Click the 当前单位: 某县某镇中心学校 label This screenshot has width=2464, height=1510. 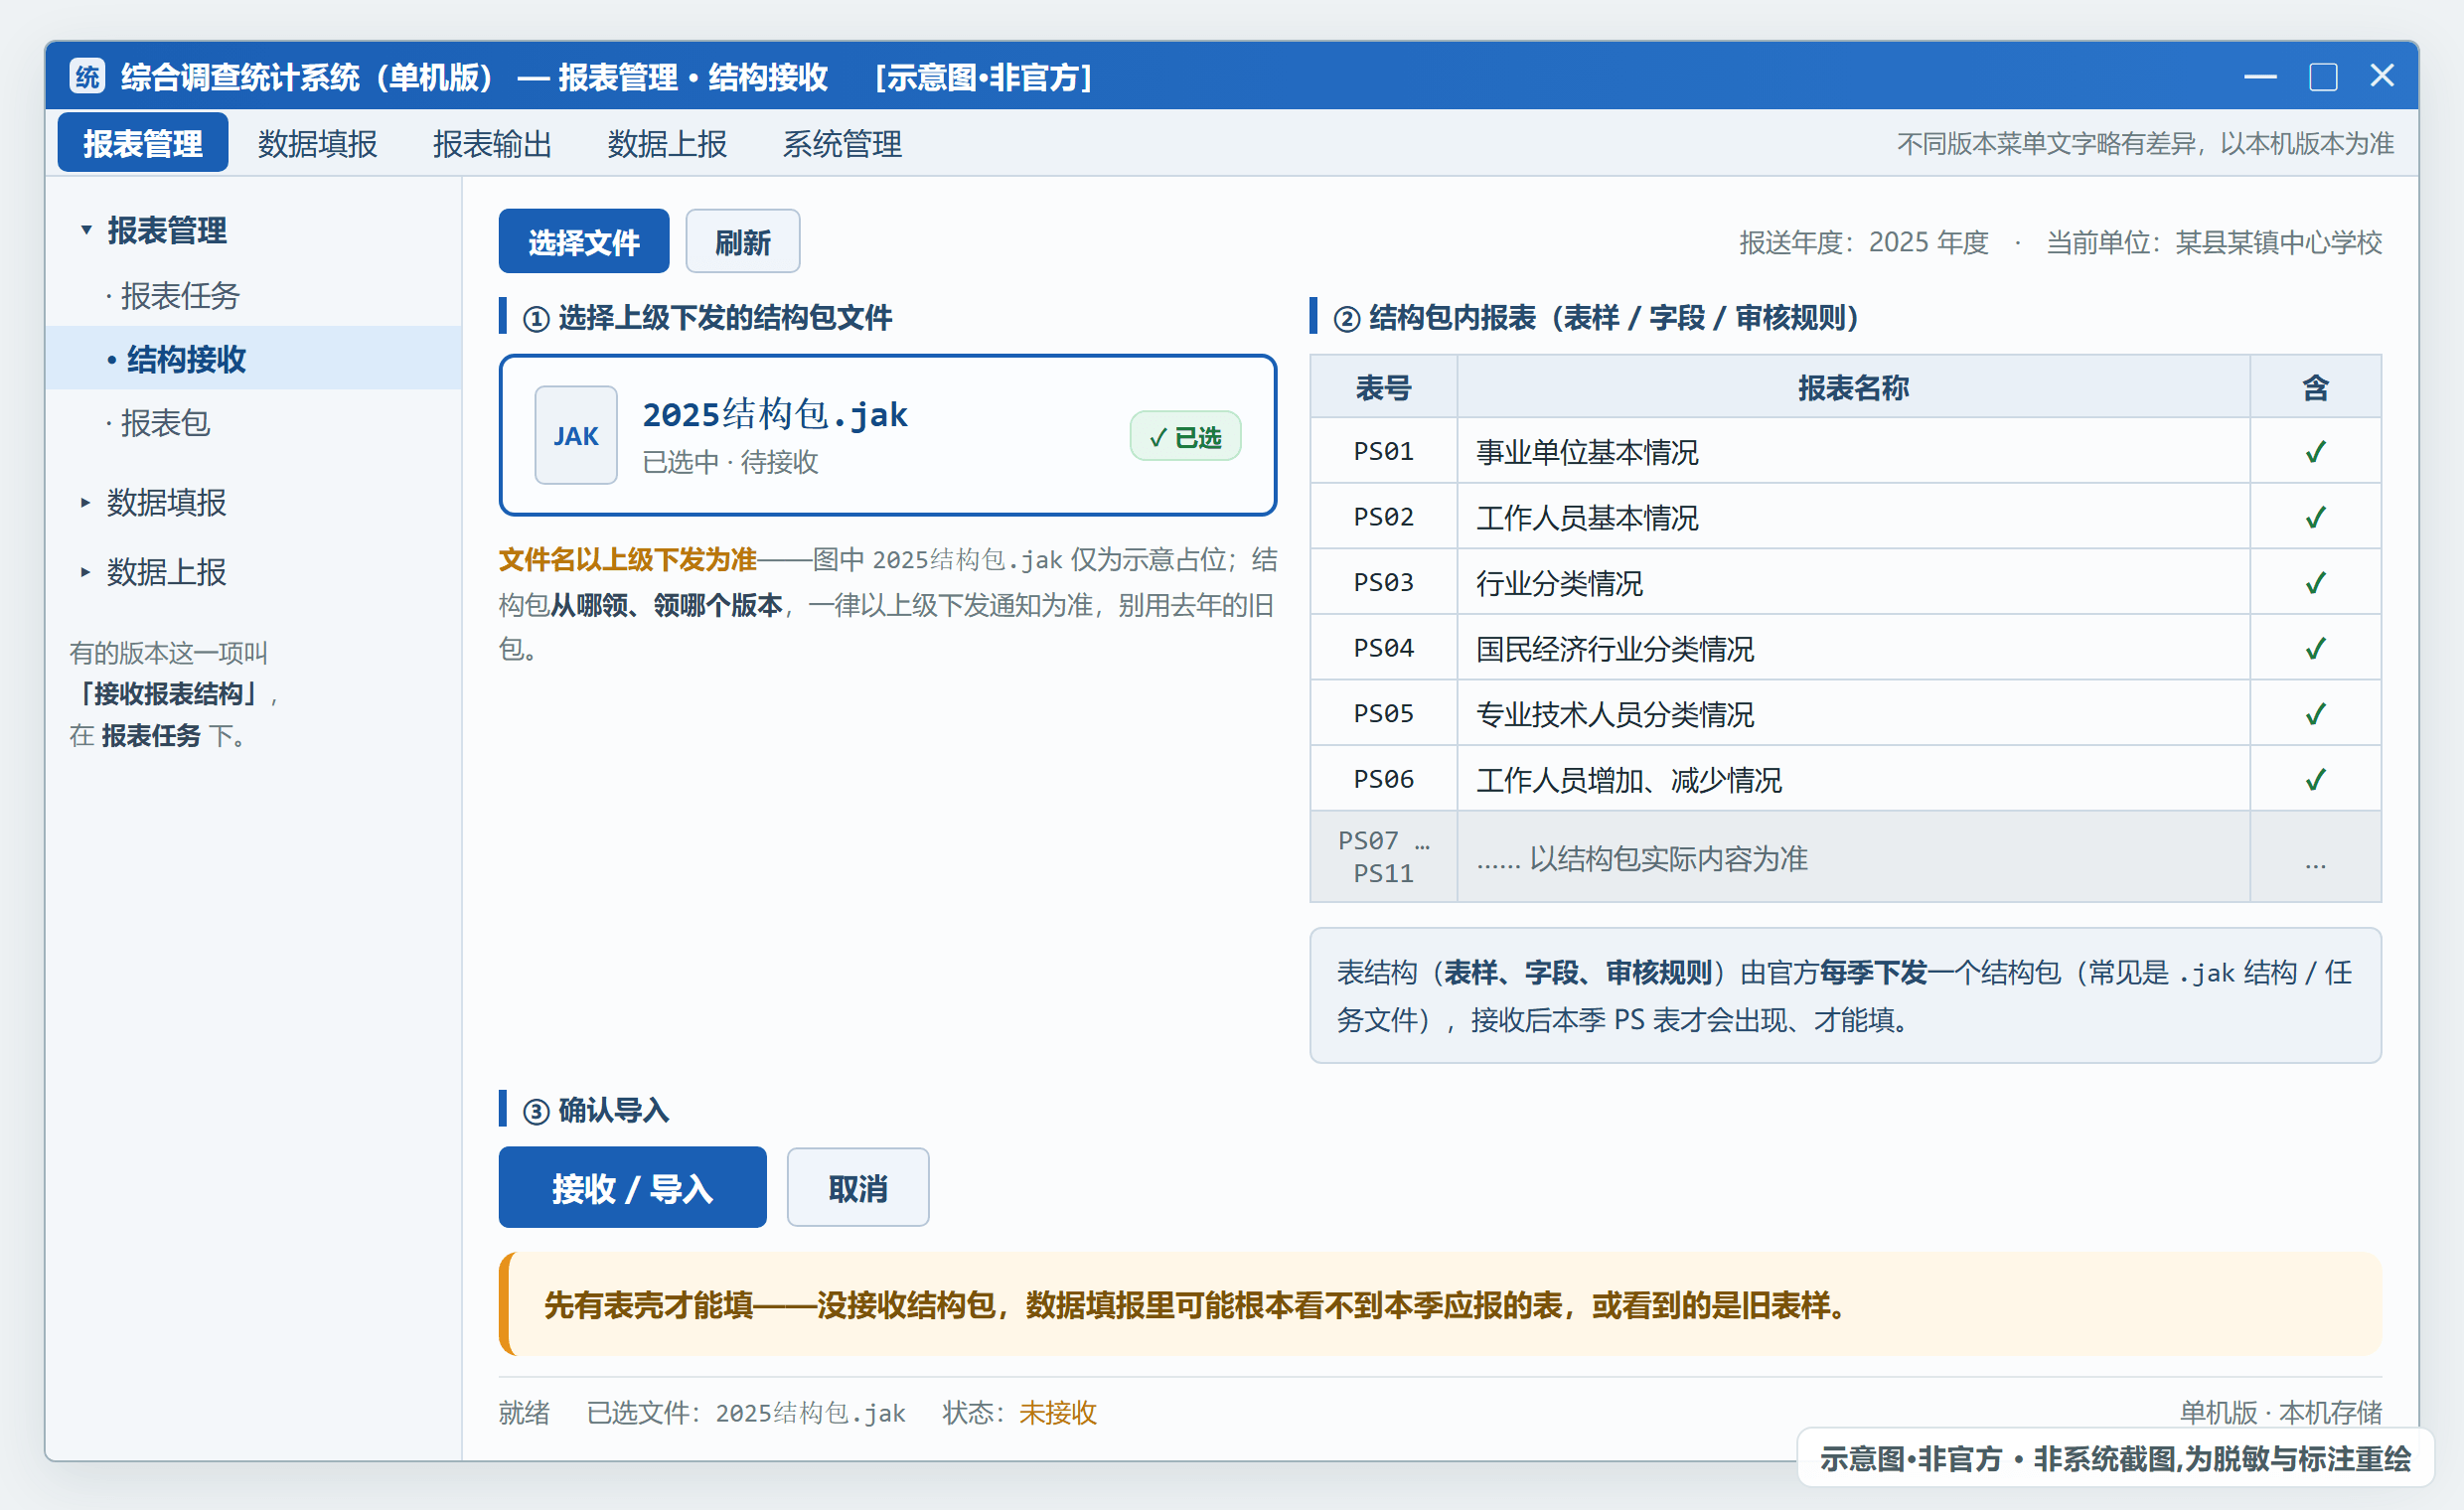[x=2214, y=242]
